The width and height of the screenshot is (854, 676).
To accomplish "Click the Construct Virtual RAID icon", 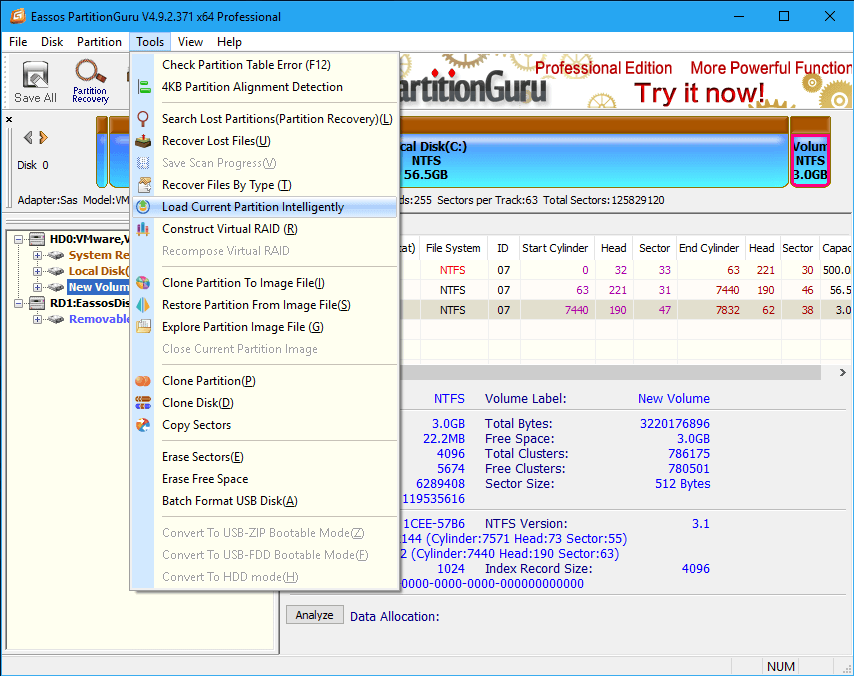I will pyautogui.click(x=143, y=229).
